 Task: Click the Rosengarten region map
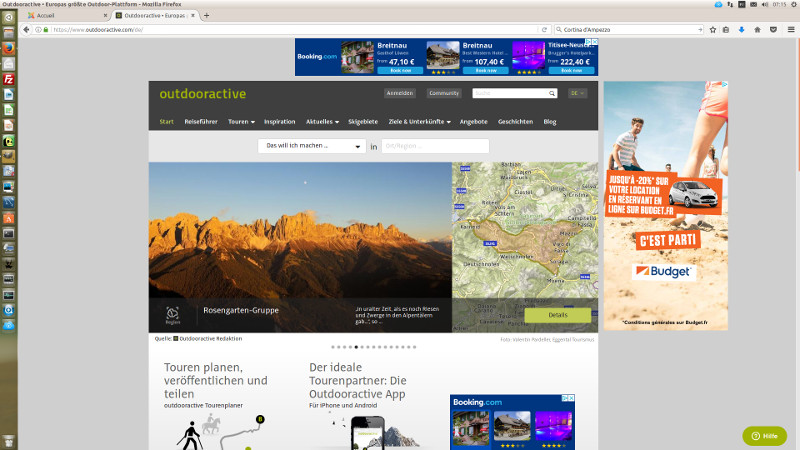tap(525, 230)
